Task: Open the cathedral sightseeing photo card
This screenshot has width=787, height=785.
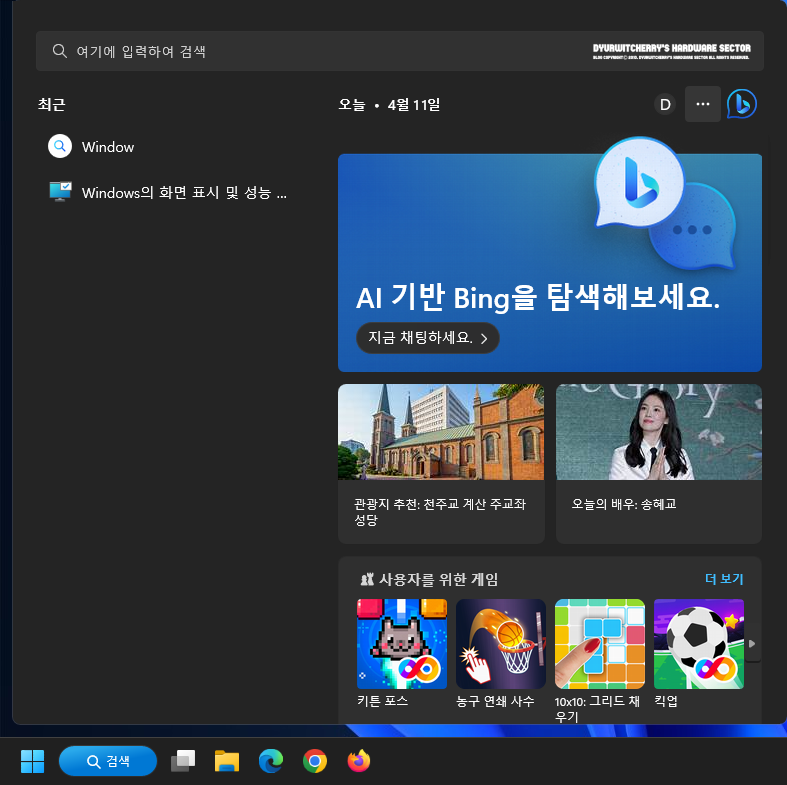Action: click(x=441, y=432)
